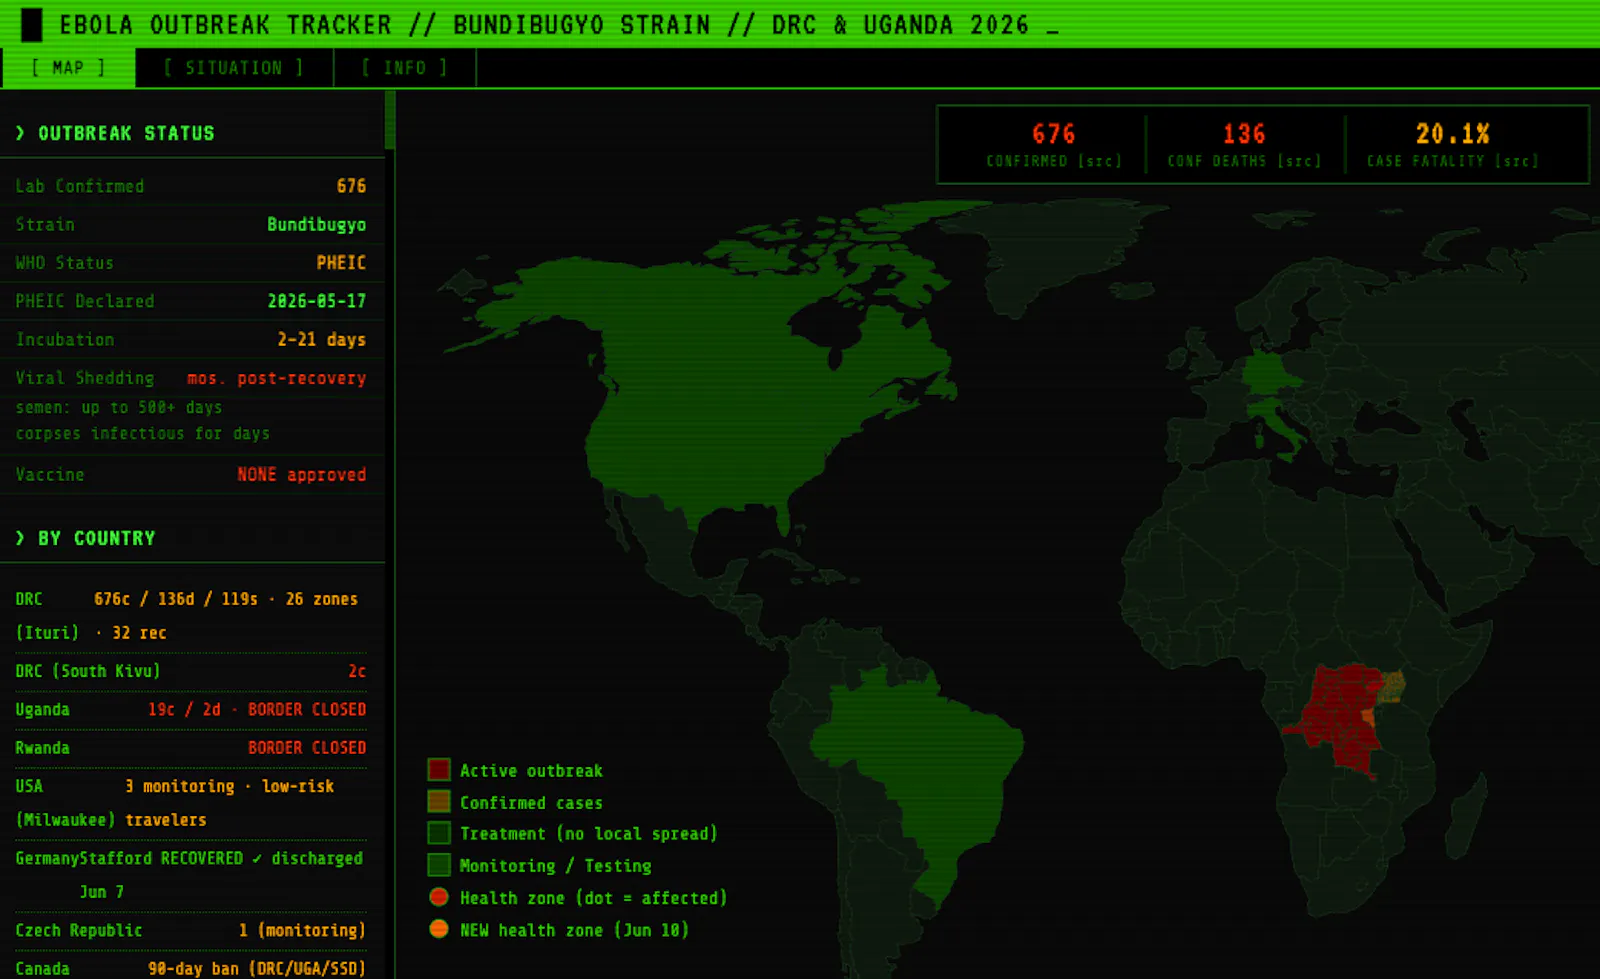The width and height of the screenshot is (1600, 979).
Task: Open the [src] link under CONF DEATHS
Action: coord(1298,161)
